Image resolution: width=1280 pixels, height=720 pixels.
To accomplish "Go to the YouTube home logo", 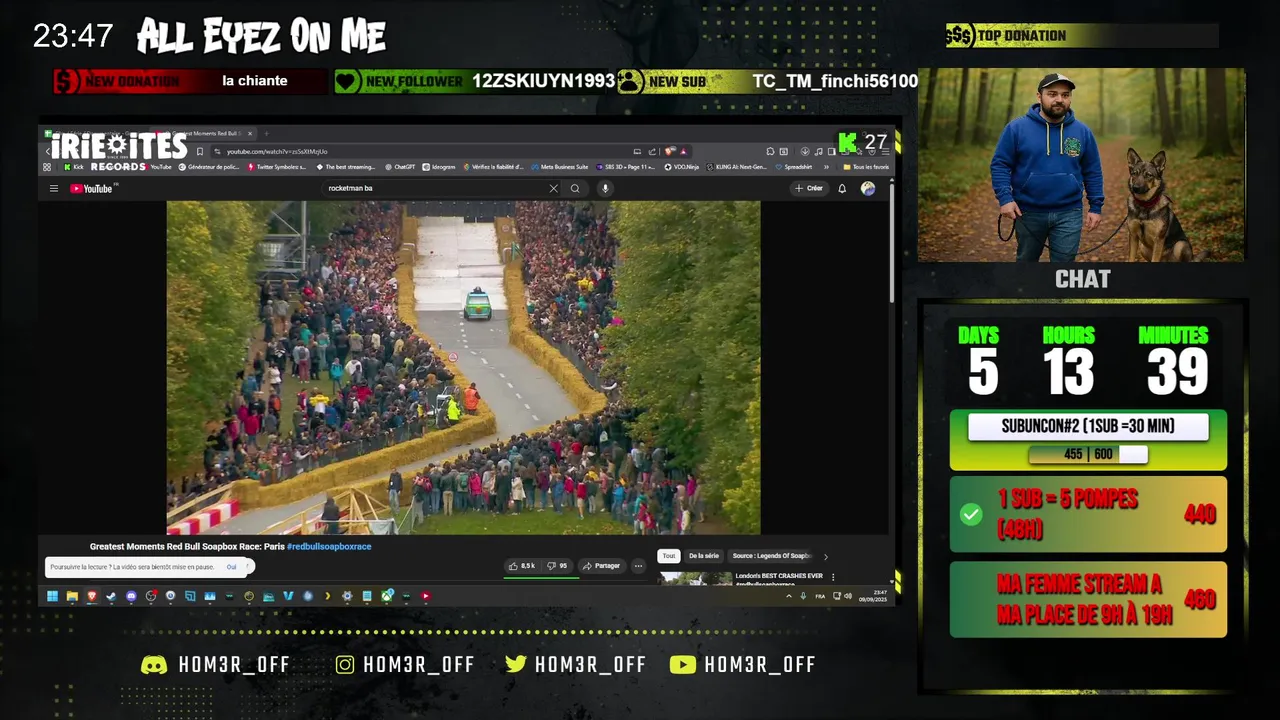I will coord(91,188).
